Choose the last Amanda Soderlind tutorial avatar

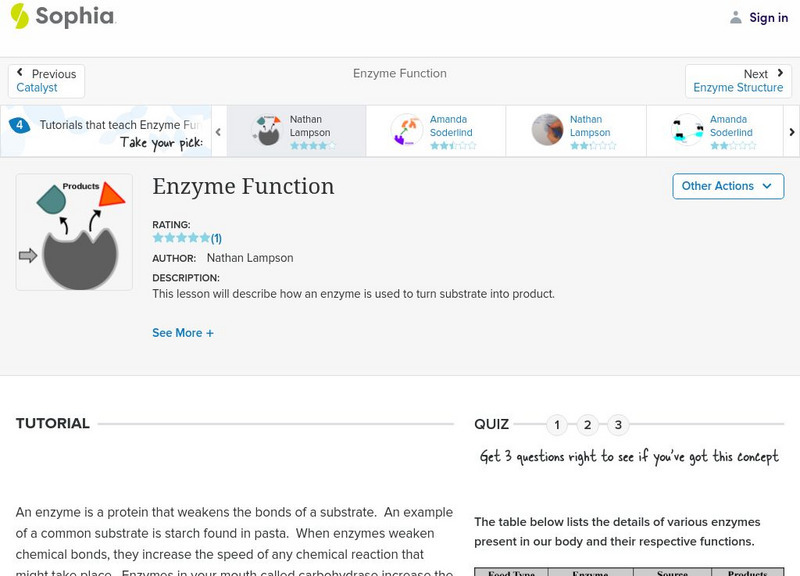687,130
